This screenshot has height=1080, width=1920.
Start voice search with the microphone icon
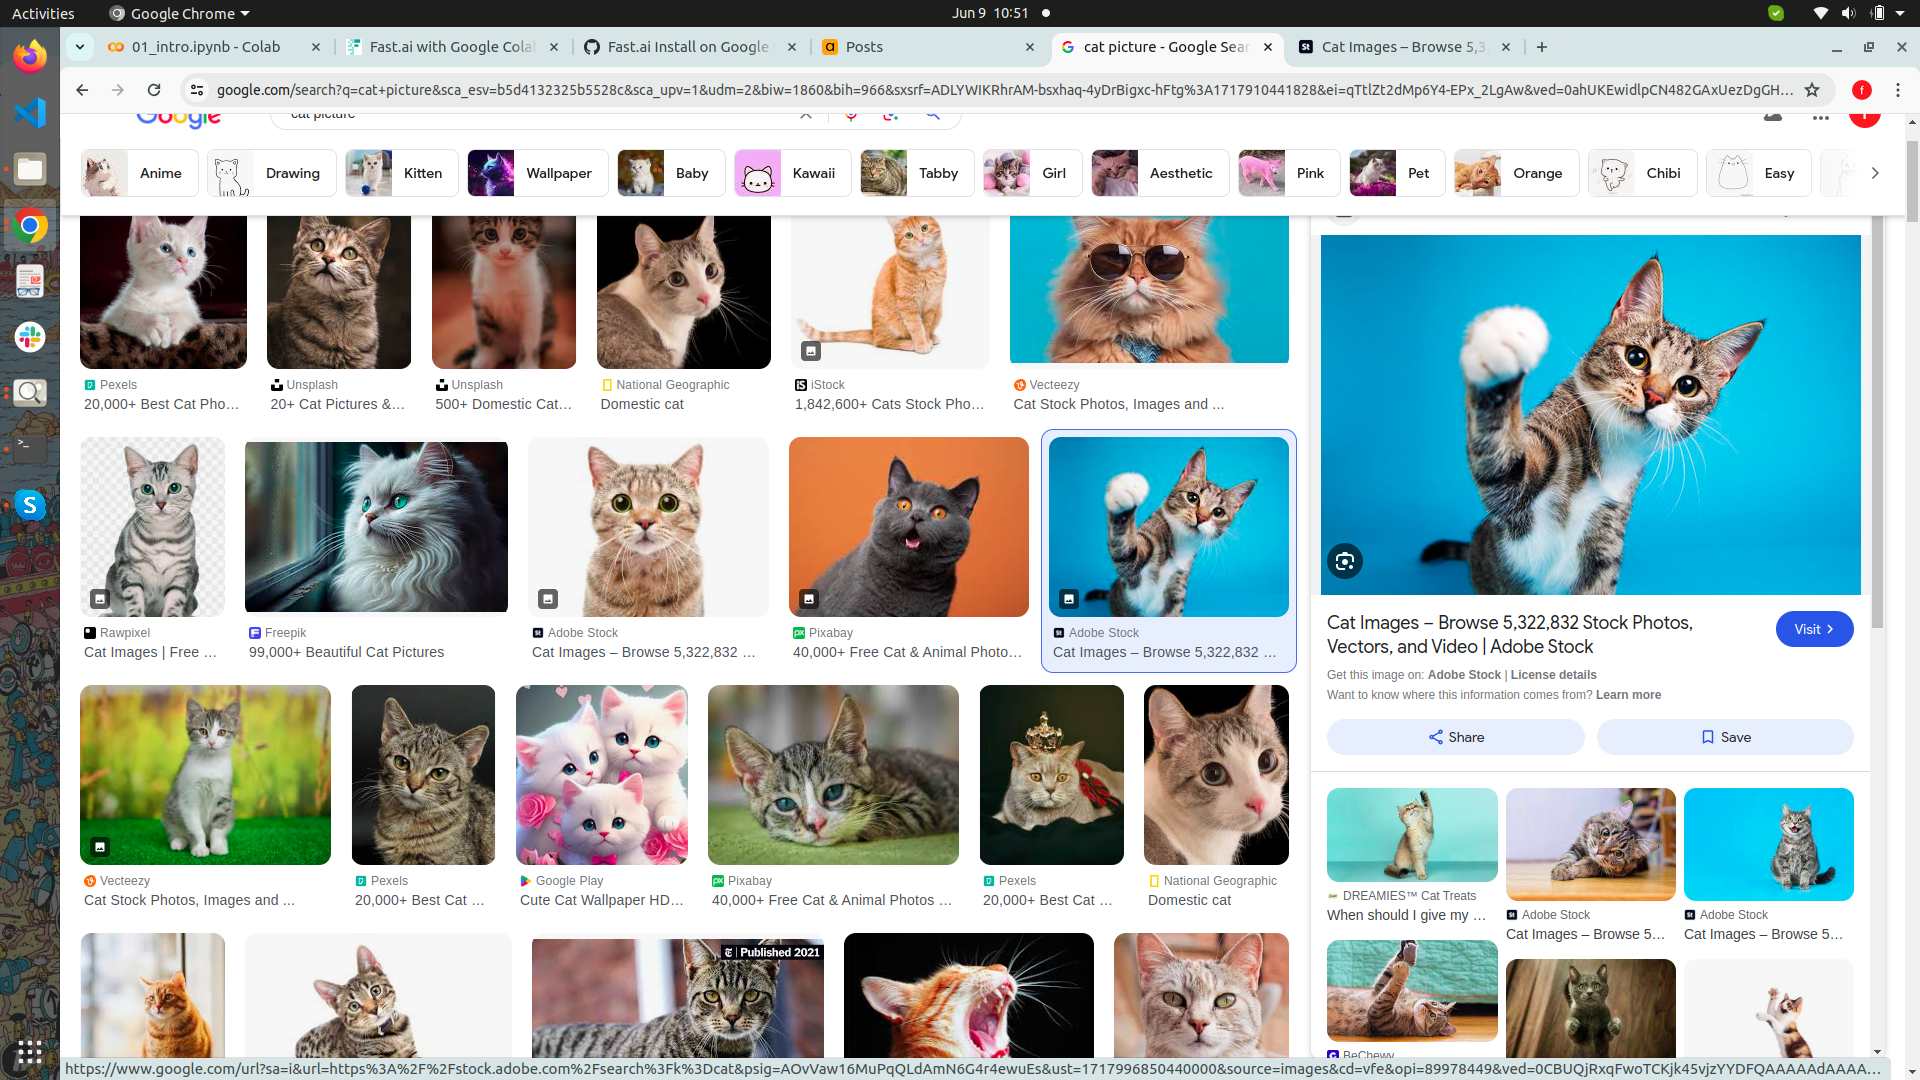coord(851,114)
